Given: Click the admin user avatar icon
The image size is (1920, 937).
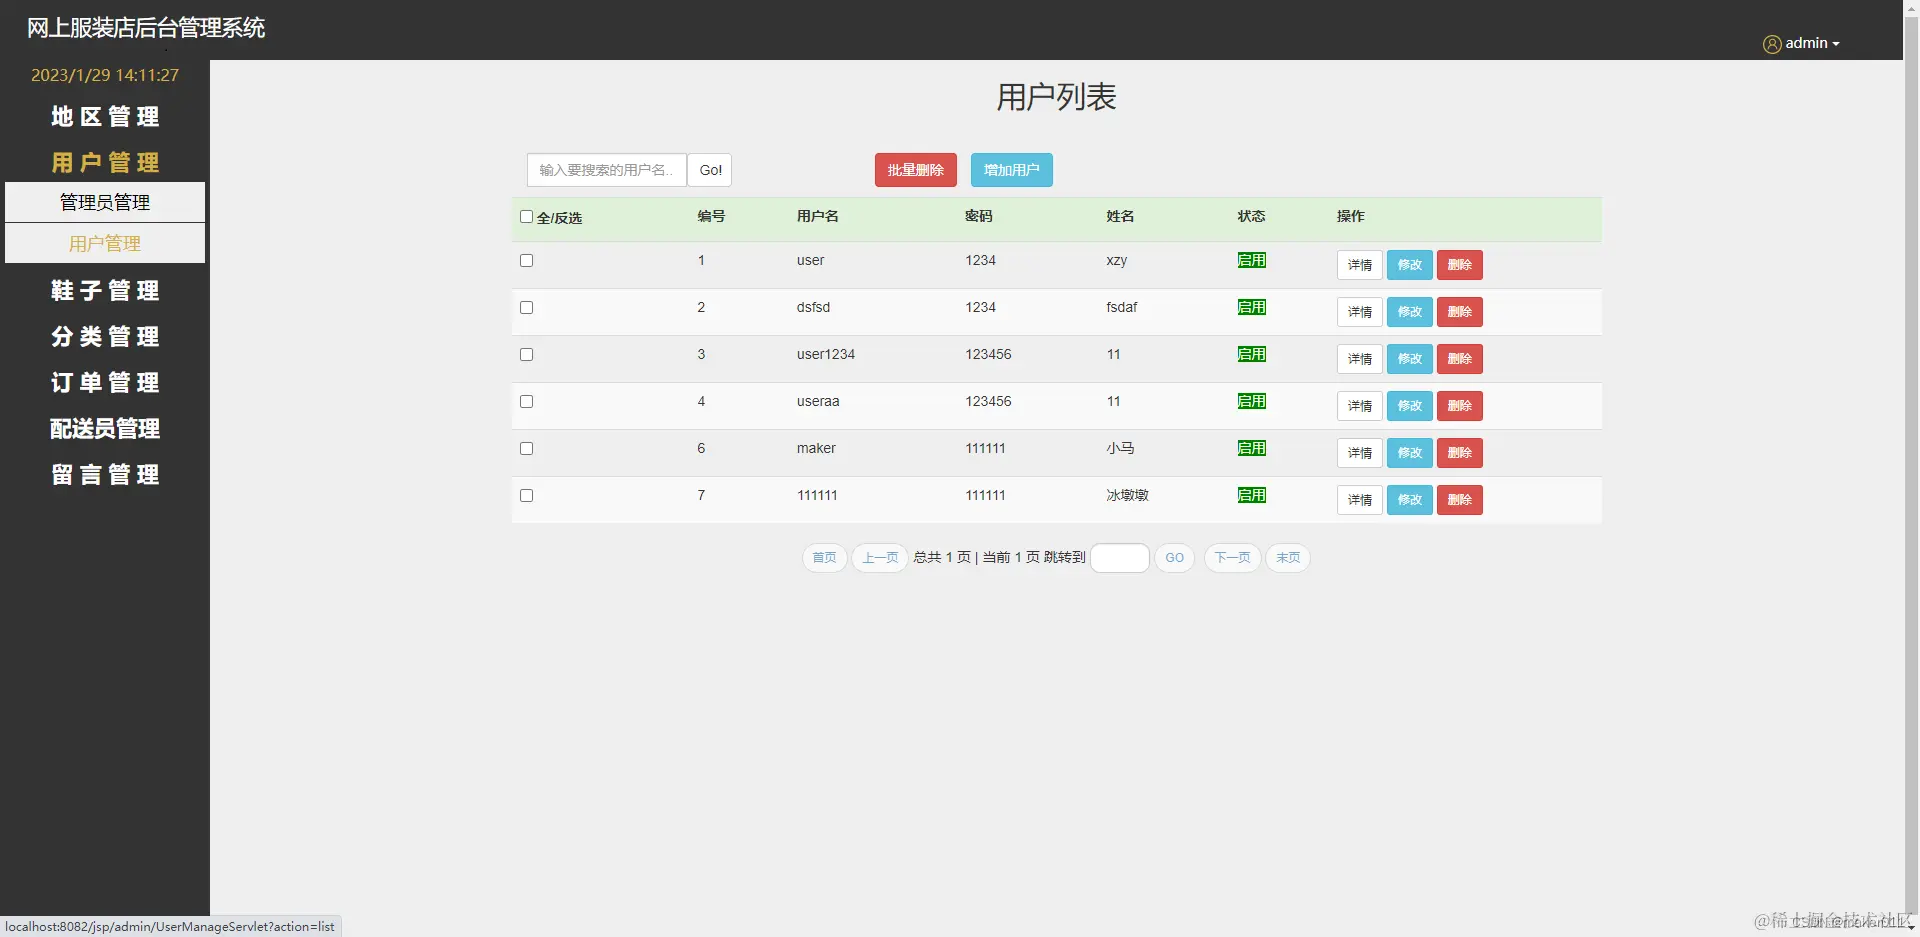Looking at the screenshot, I should point(1772,44).
